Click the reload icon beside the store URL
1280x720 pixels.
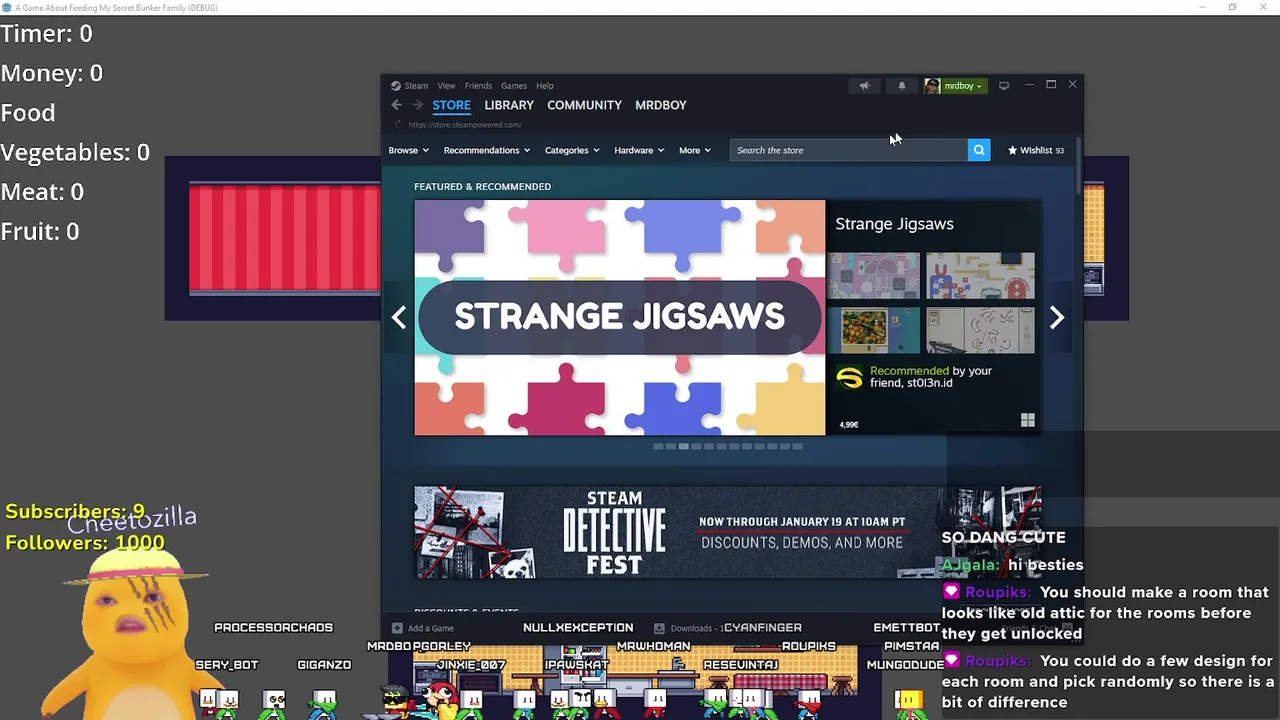398,125
